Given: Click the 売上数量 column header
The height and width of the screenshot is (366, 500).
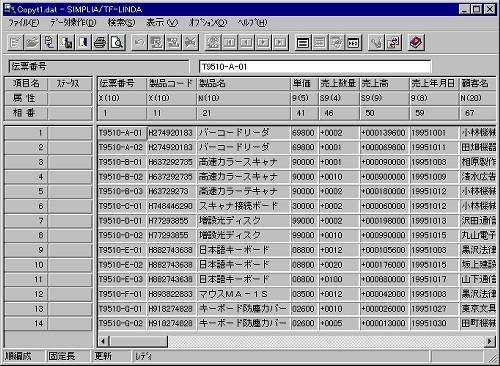Looking at the screenshot, I should 339,83.
